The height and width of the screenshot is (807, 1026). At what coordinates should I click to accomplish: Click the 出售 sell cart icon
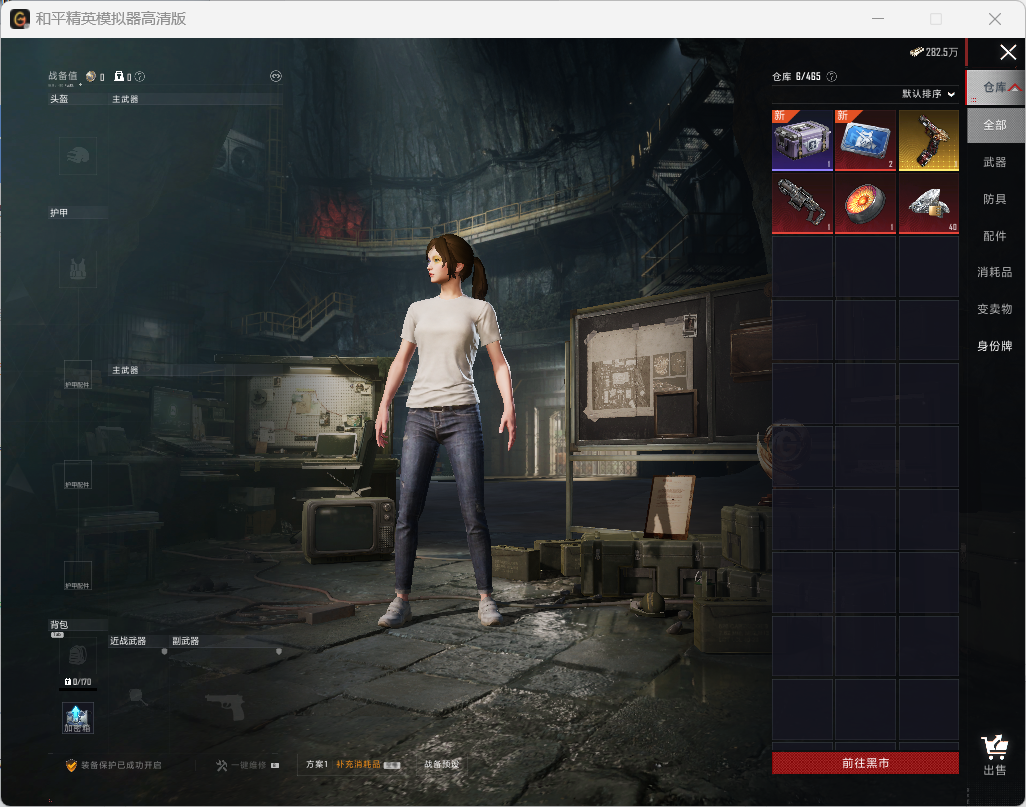(x=995, y=755)
